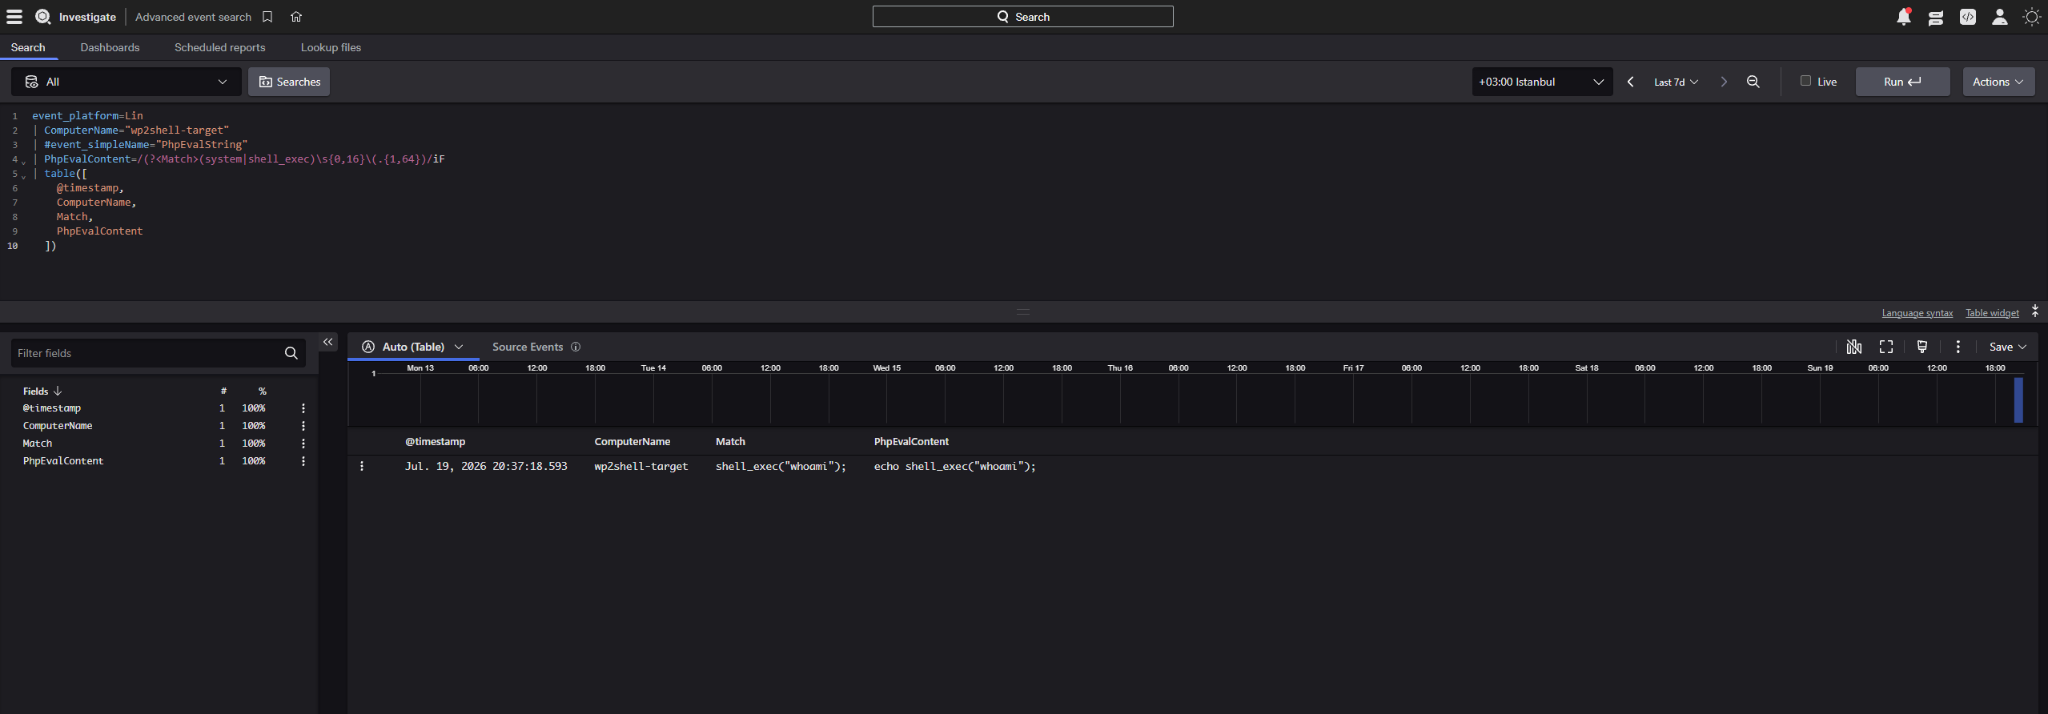Viewport: 2048px width, 714px height.
Task: Sort by the PhpEvalContent column header
Action: click(x=911, y=441)
